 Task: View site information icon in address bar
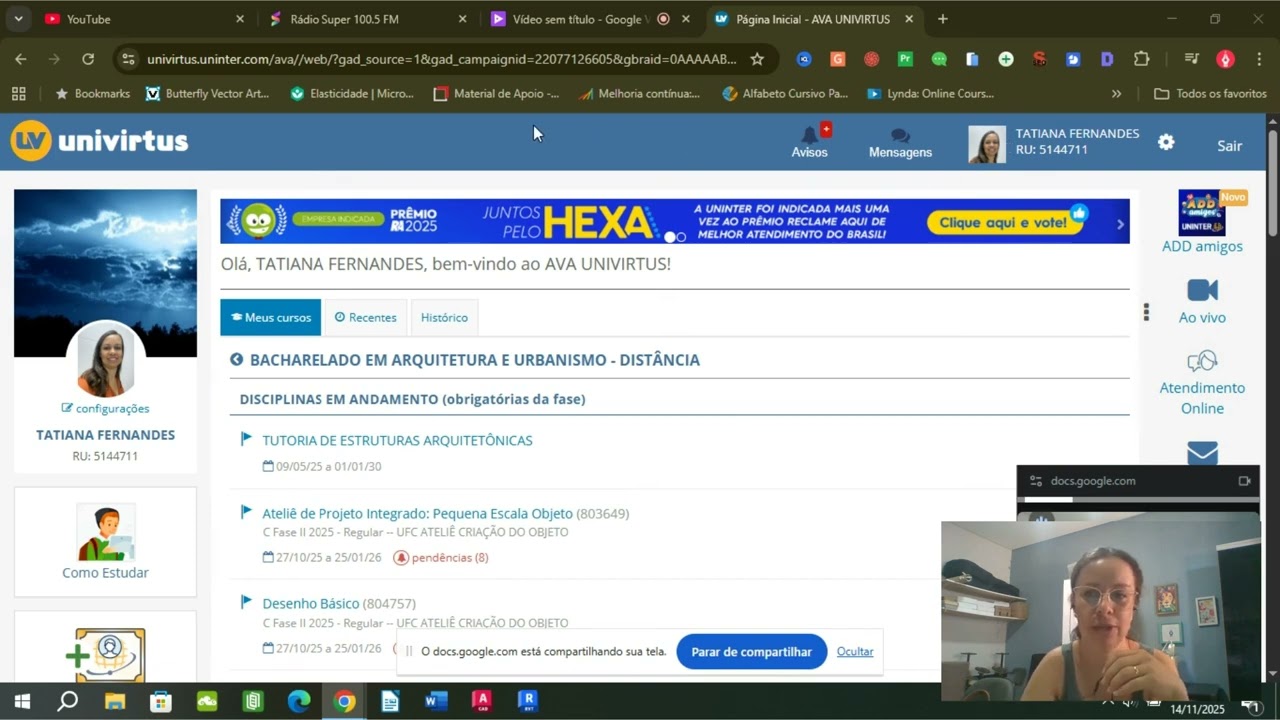[x=128, y=59]
